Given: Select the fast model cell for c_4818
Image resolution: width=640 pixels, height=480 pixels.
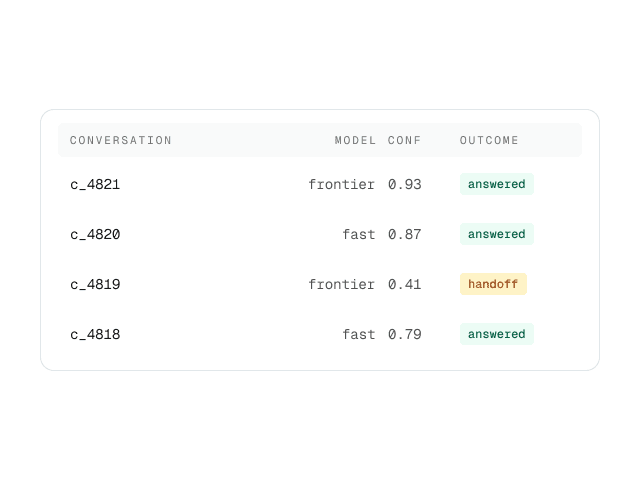Looking at the screenshot, I should pos(359,335).
